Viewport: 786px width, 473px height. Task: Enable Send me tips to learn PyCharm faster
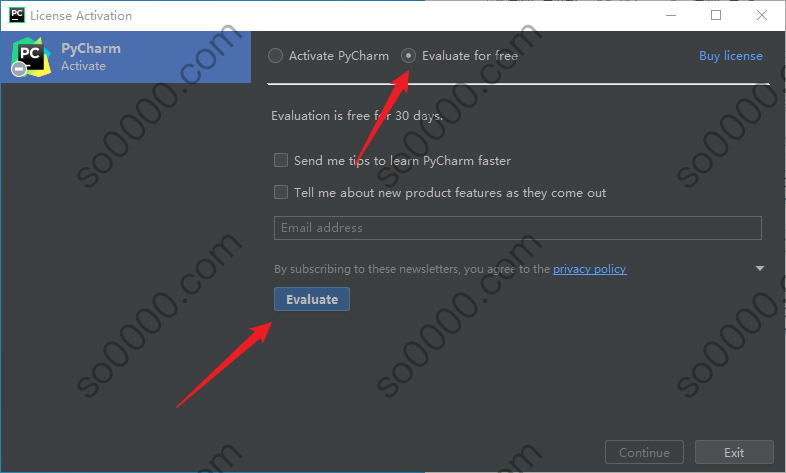tap(281, 160)
